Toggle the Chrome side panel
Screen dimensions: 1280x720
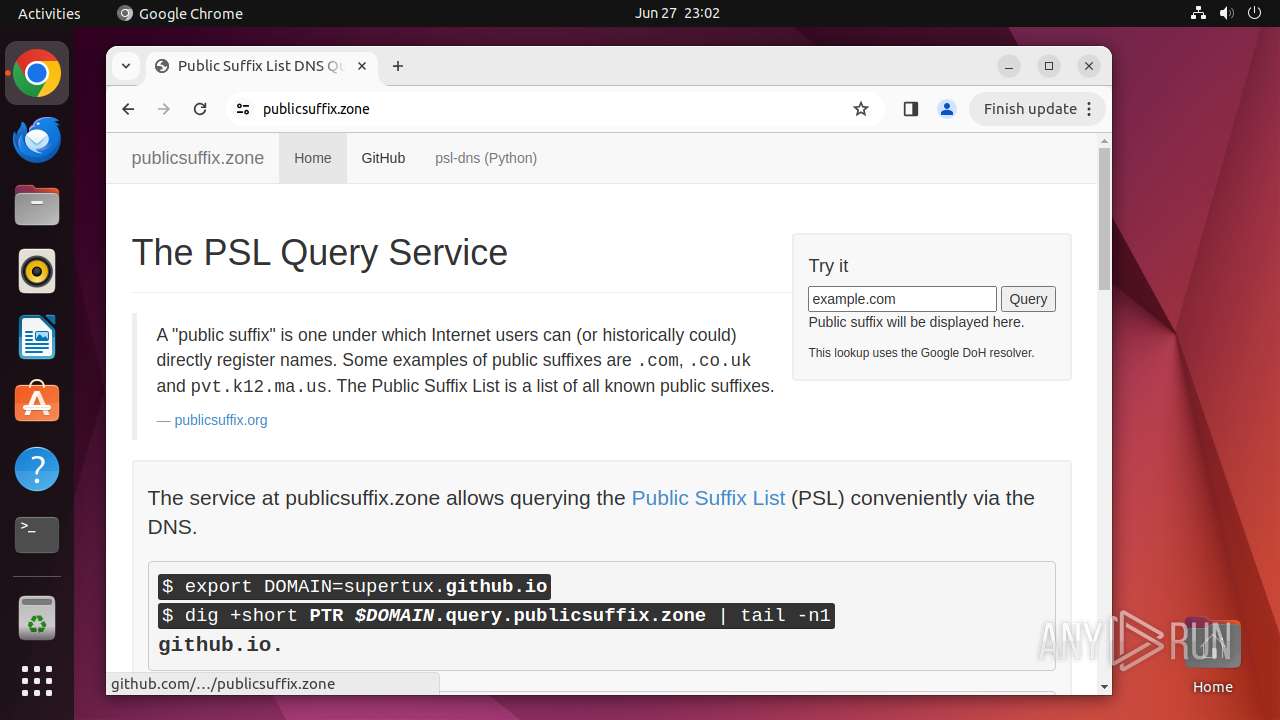[910, 109]
